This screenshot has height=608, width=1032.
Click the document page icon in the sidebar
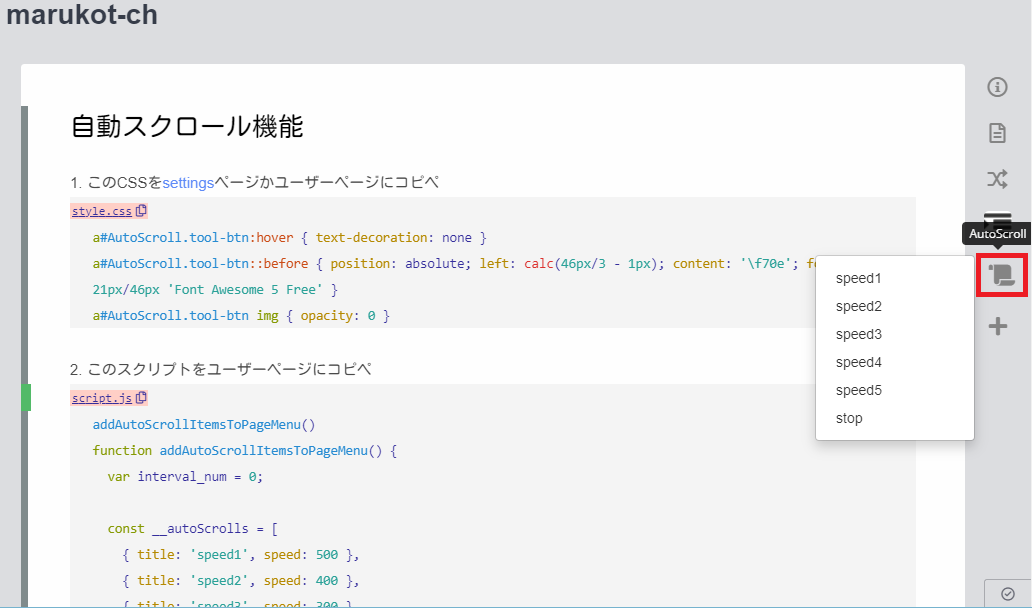point(996,132)
